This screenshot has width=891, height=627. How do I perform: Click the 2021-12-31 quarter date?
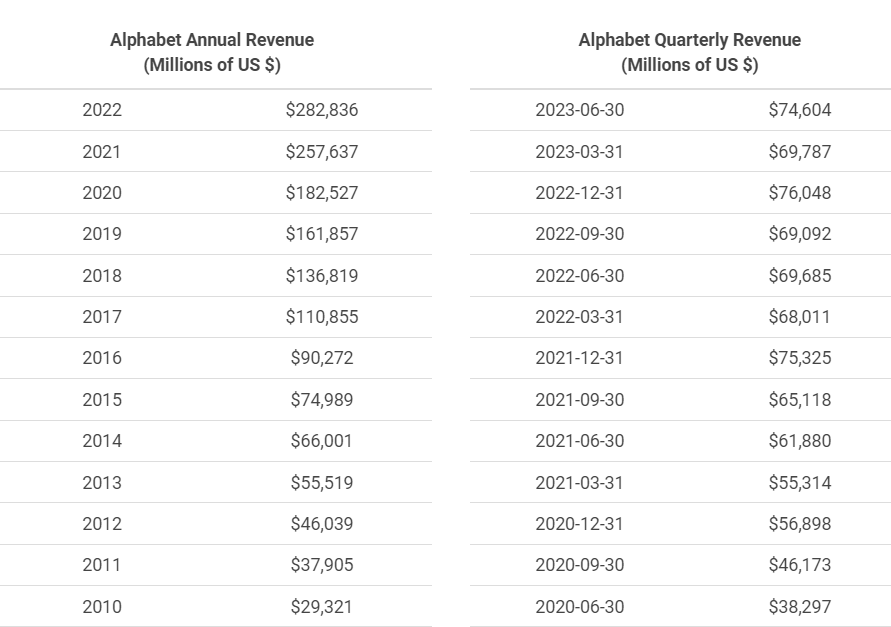click(x=579, y=358)
